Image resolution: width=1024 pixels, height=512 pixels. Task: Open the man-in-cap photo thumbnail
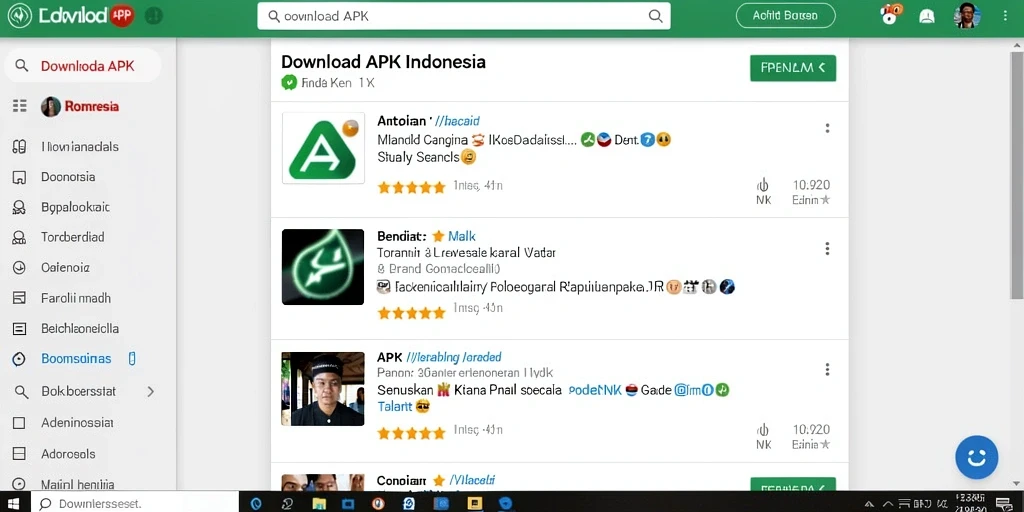tap(323, 389)
